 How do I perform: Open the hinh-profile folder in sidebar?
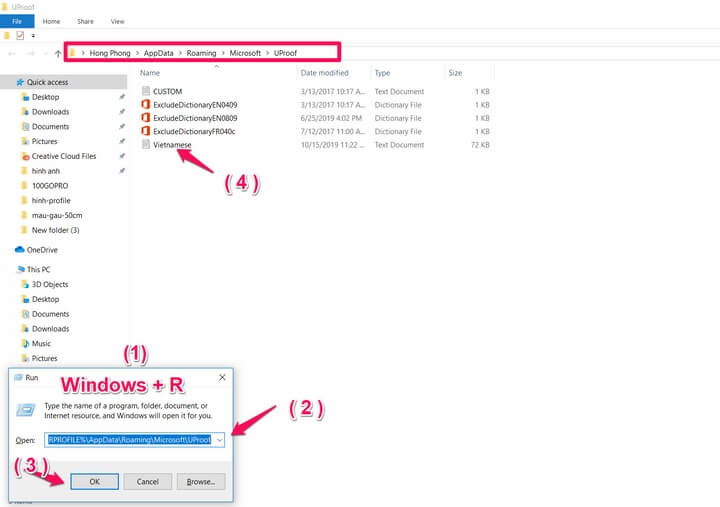pos(51,200)
